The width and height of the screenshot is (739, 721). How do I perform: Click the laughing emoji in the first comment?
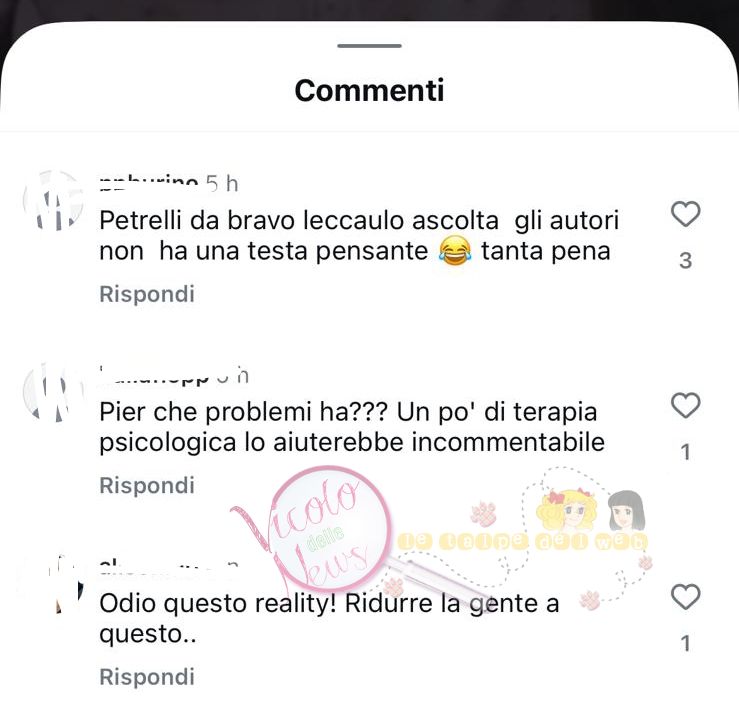tap(455, 251)
